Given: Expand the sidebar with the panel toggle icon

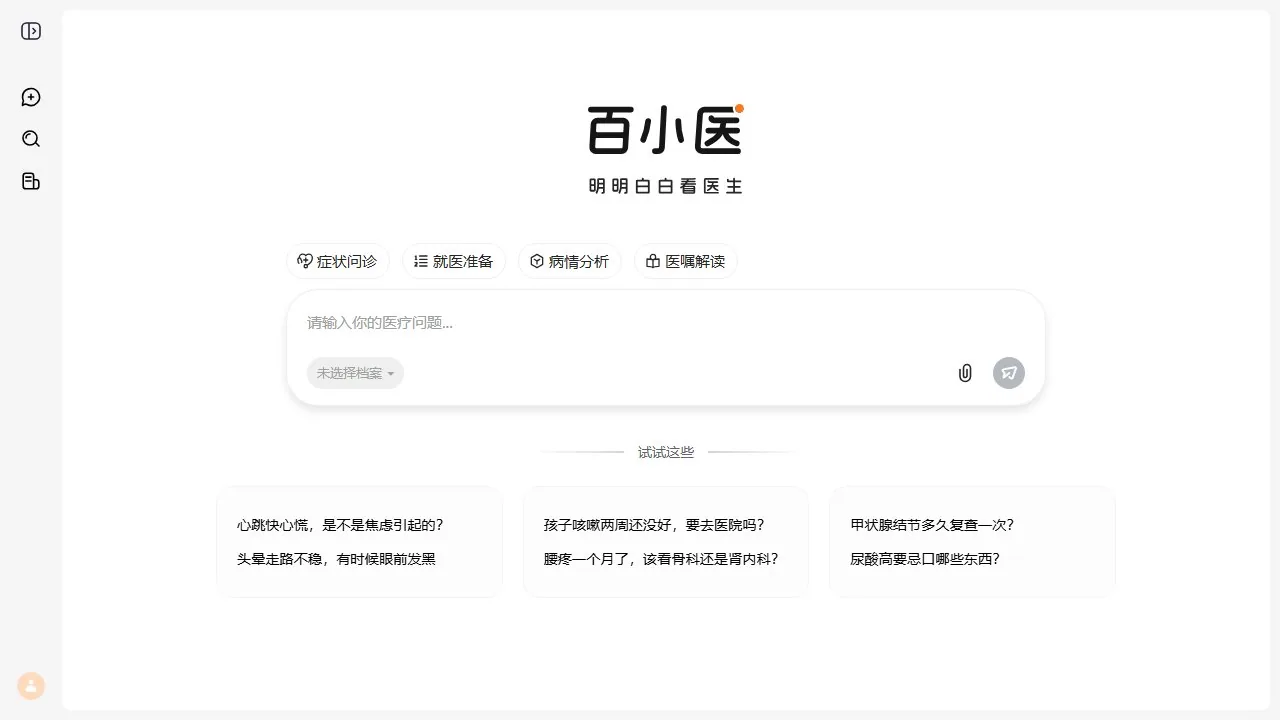Looking at the screenshot, I should tap(31, 31).
